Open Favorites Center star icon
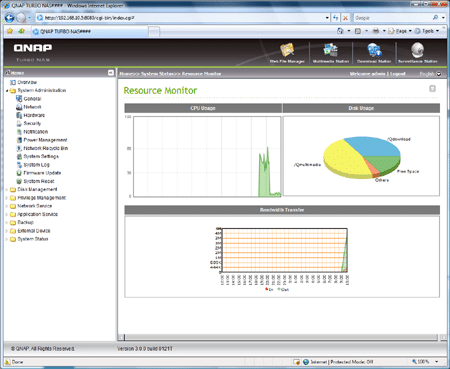 [10, 31]
